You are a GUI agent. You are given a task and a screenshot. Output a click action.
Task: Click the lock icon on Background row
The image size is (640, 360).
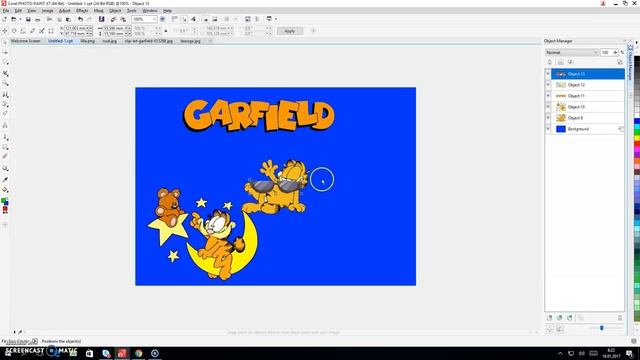point(620,129)
